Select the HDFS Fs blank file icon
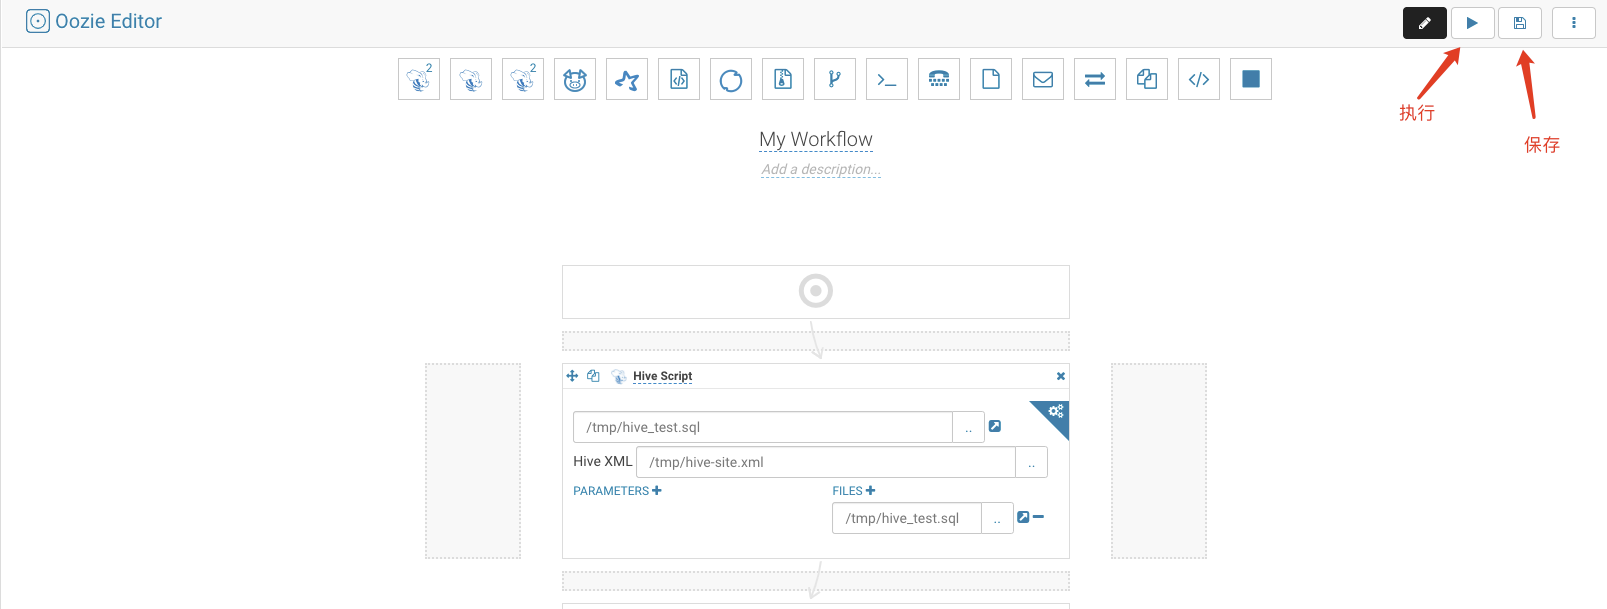 pos(991,79)
